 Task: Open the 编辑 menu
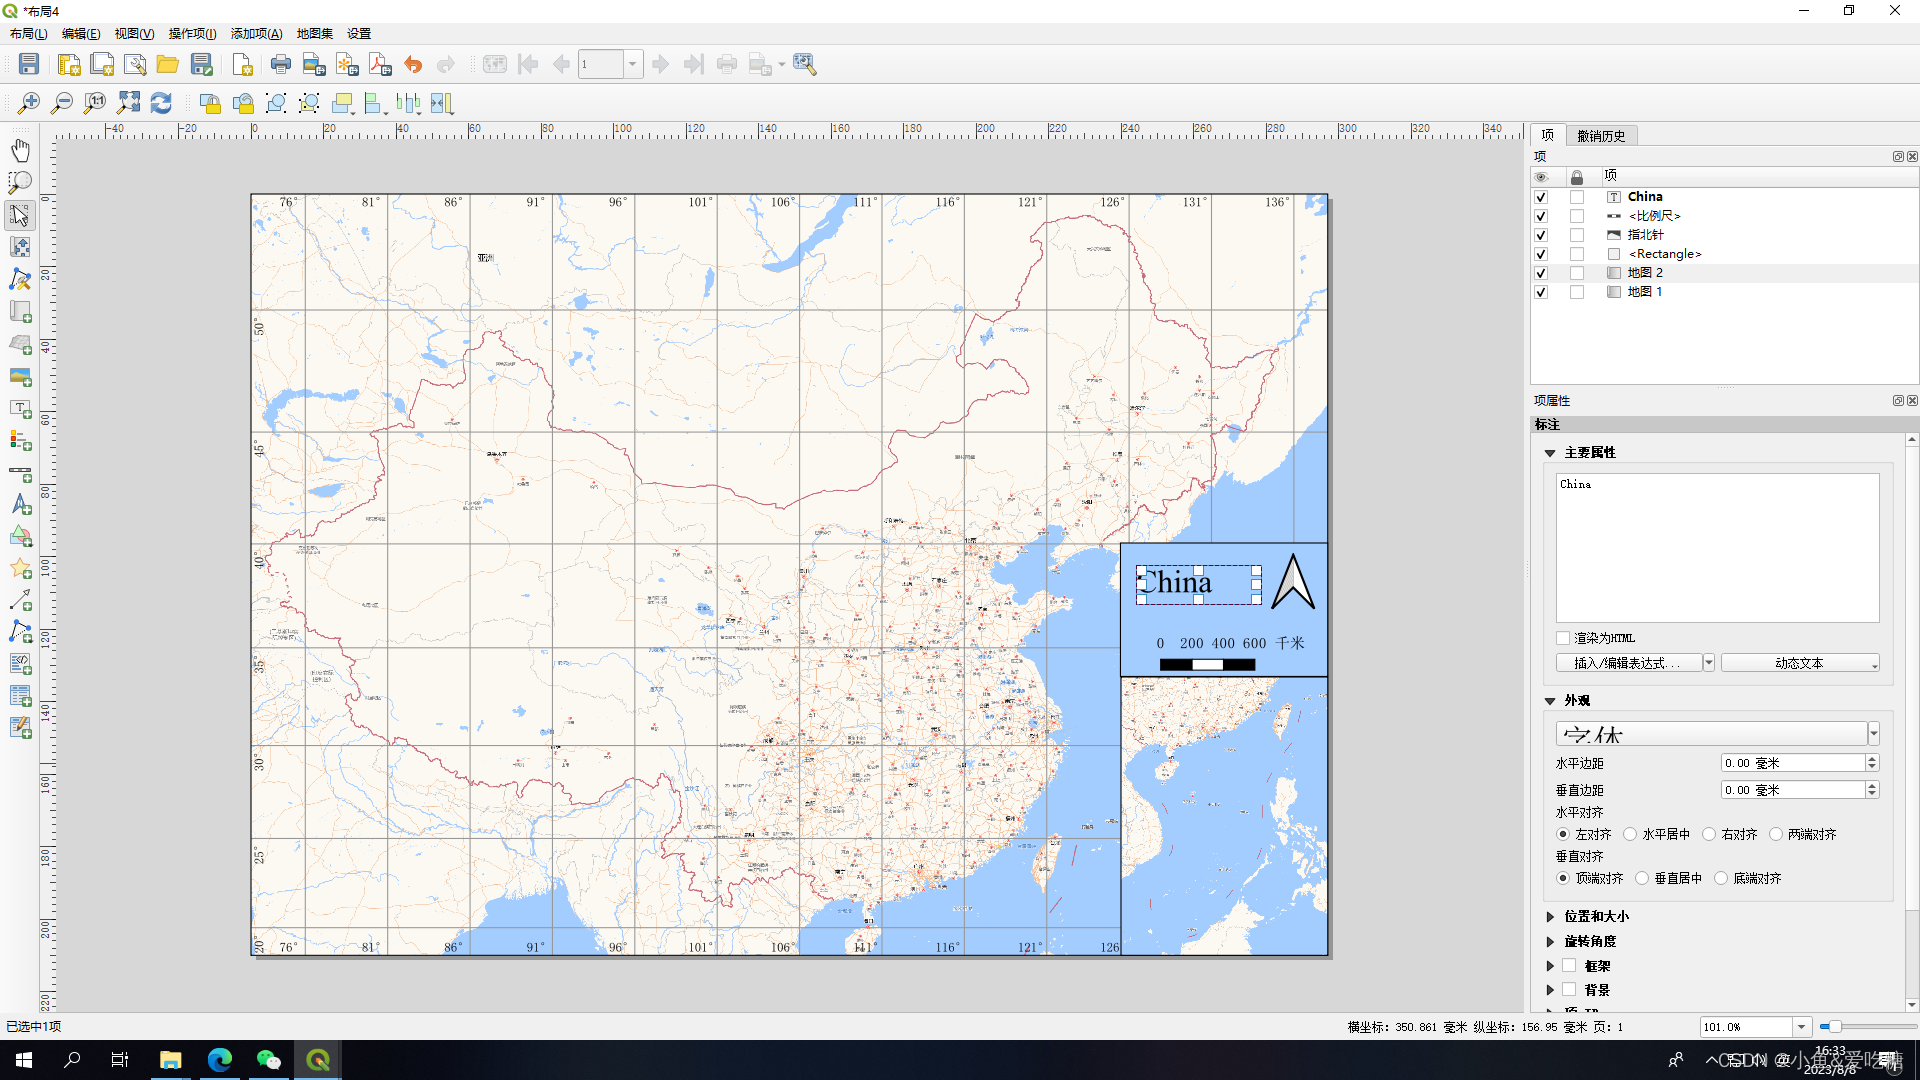coord(81,34)
